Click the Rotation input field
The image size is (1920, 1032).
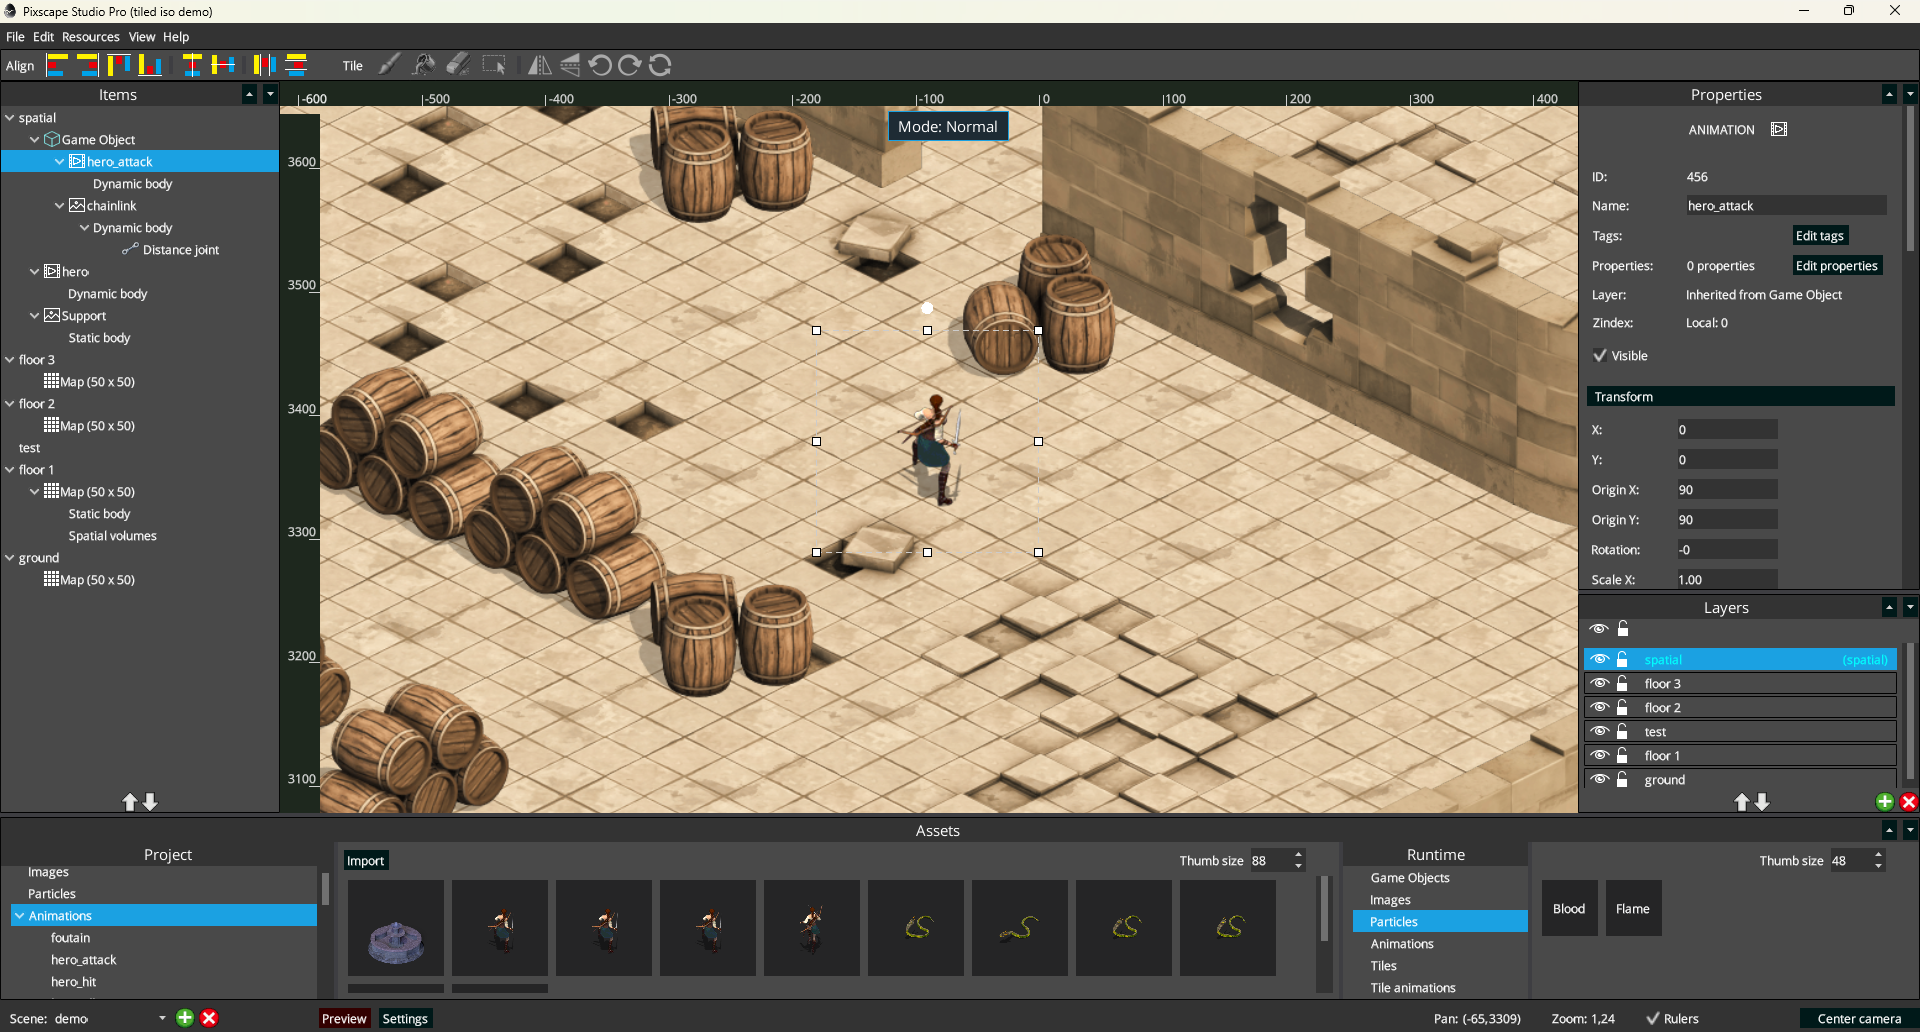1727,549
